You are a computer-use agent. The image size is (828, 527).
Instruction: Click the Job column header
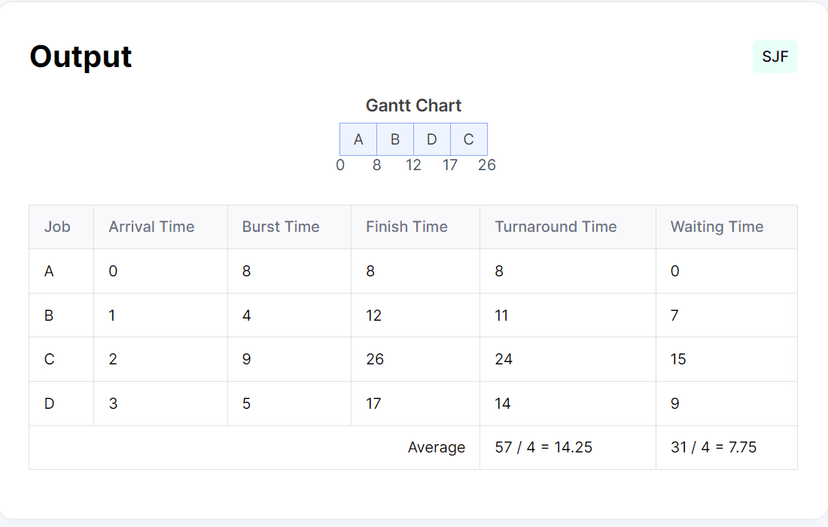pos(58,227)
